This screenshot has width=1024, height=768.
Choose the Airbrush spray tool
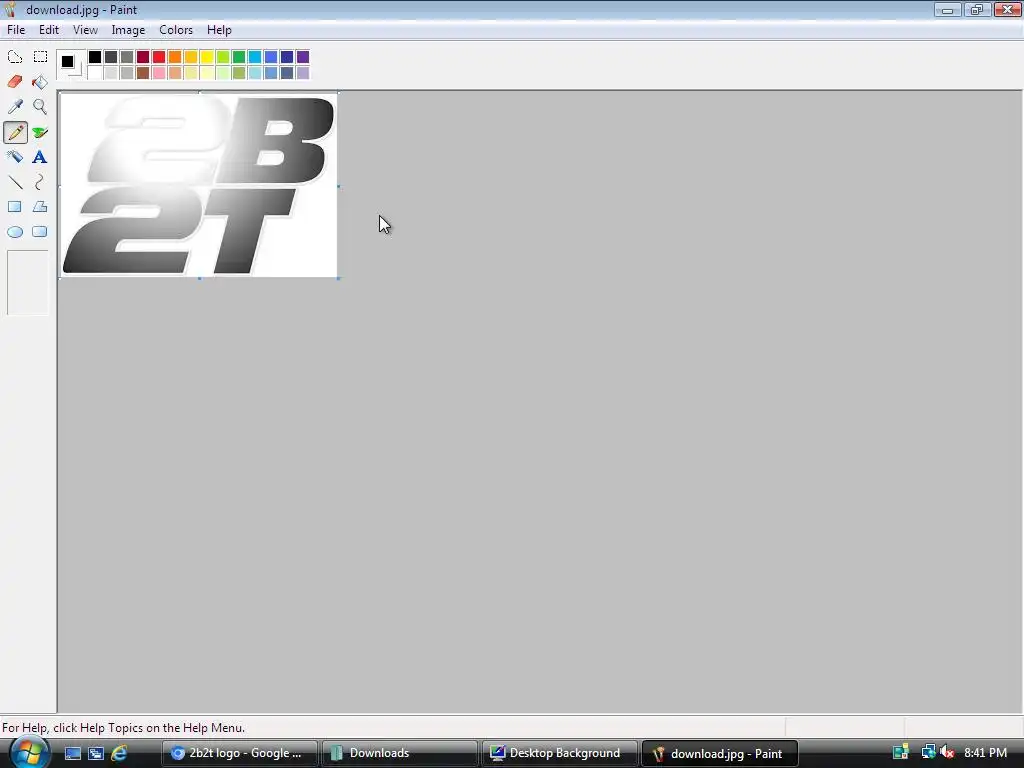pyautogui.click(x=15, y=157)
